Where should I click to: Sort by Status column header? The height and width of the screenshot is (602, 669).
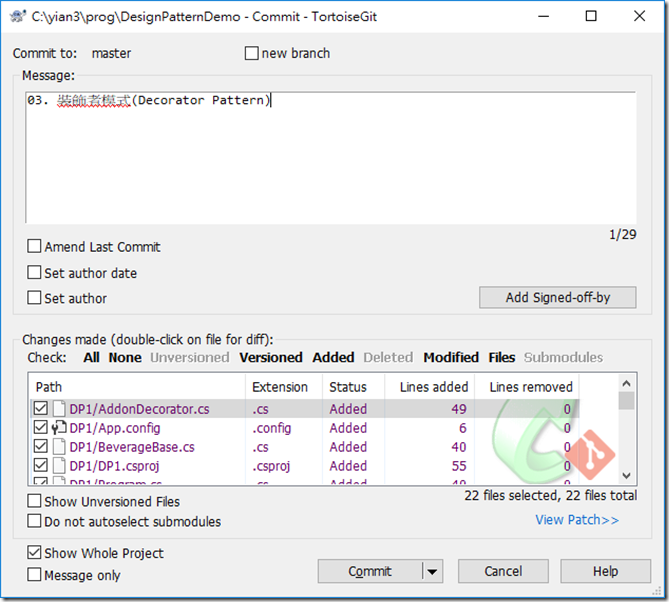point(354,387)
